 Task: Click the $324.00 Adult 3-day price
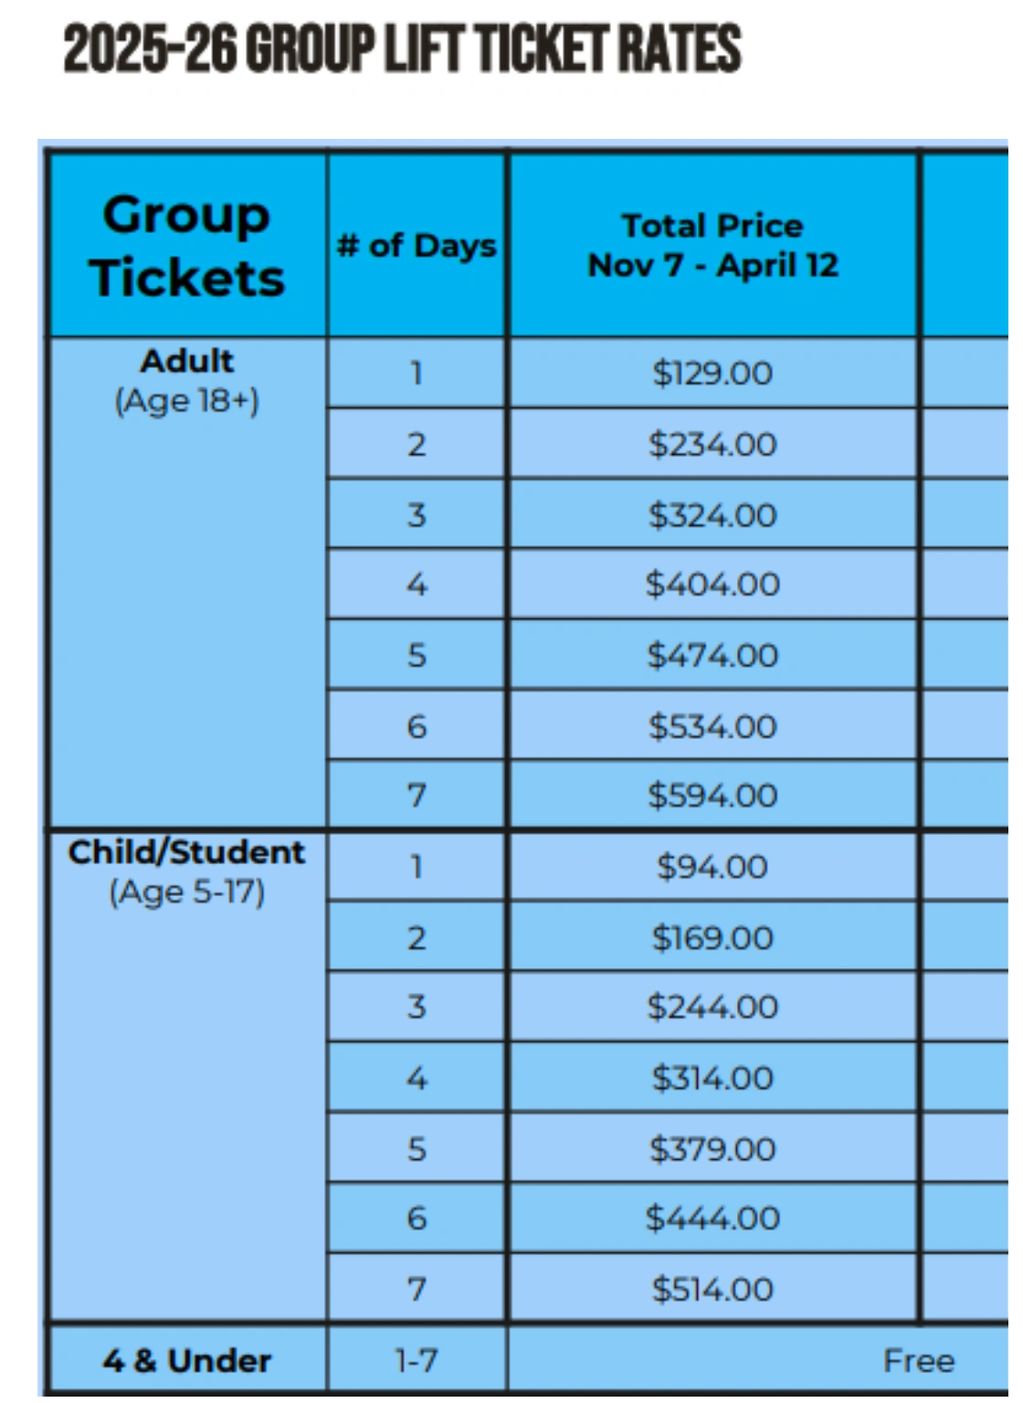[x=712, y=515]
